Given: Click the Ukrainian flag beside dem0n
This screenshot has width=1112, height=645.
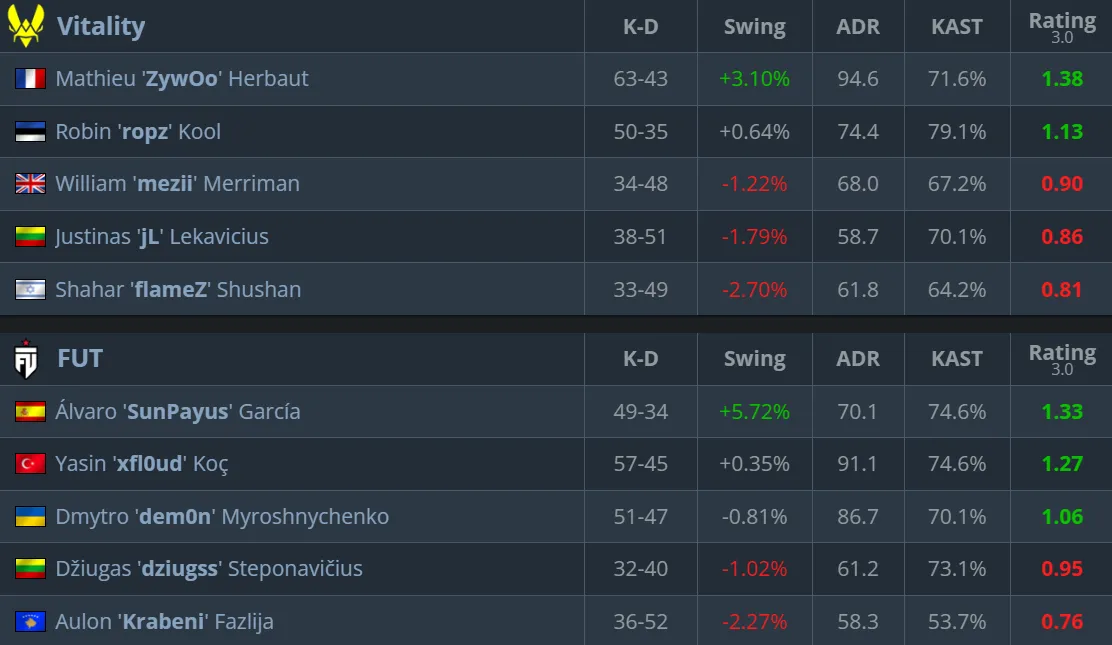Looking at the screenshot, I should 30,516.
